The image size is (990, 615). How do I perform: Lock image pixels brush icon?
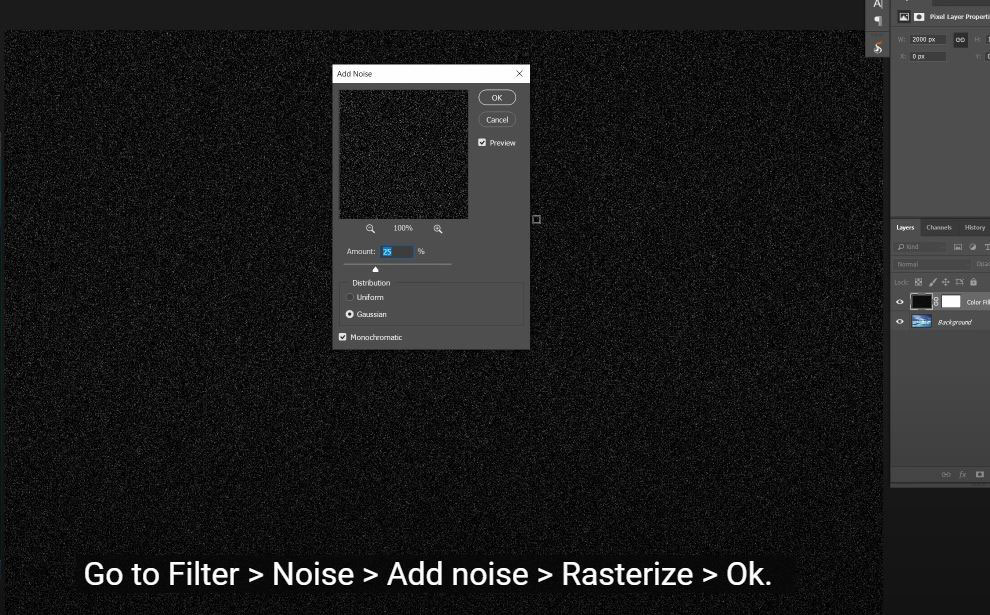[933, 282]
